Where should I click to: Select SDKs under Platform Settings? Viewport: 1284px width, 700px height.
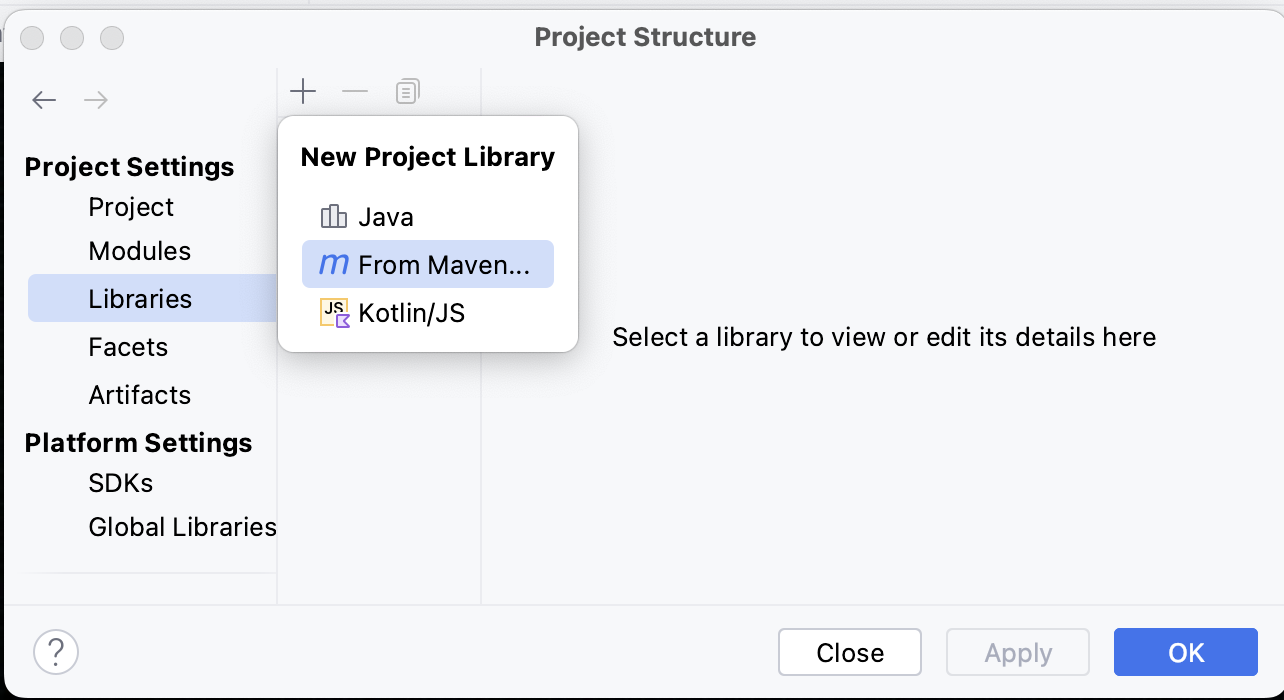pos(120,483)
